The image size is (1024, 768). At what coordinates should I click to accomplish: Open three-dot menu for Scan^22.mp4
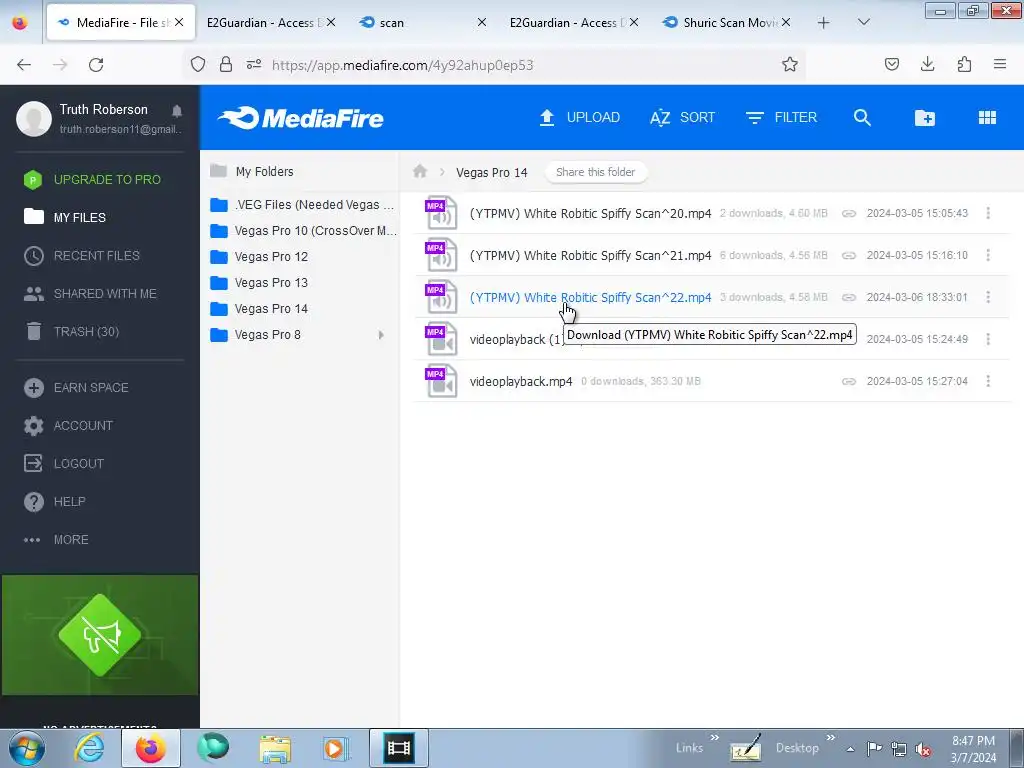[988, 297]
